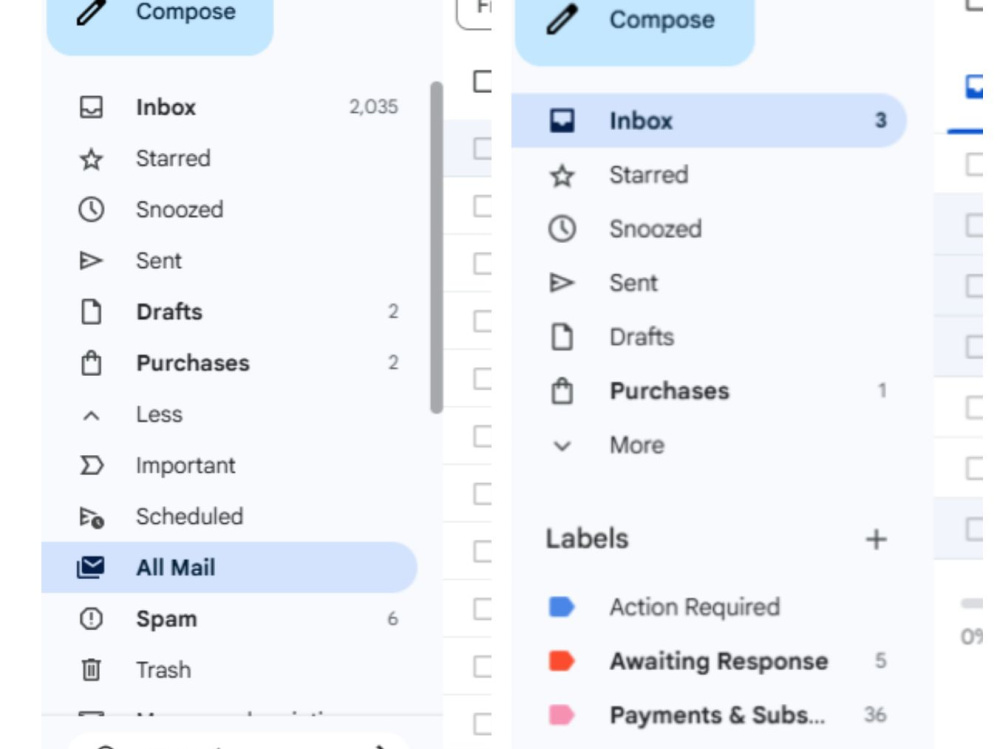Click the Scheduled send icon
The height and width of the screenshot is (749, 1000).
click(91, 517)
